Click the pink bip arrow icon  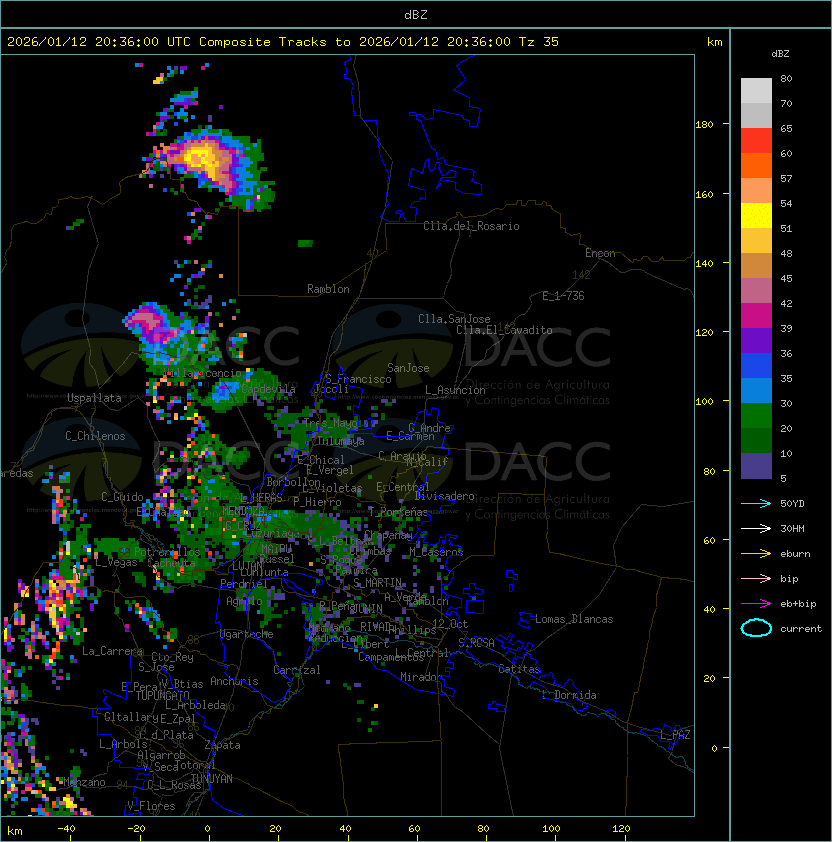coord(756,578)
